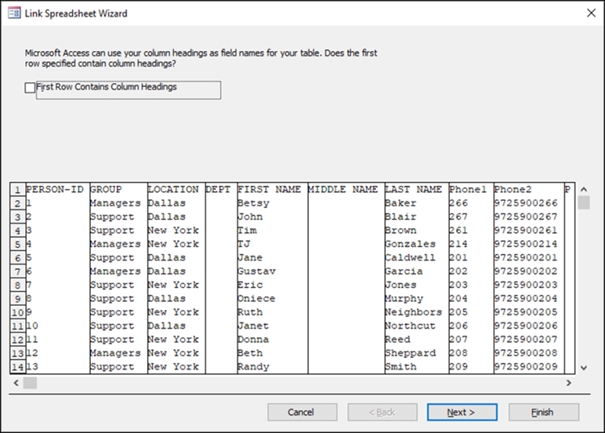Click the Phone2 column heading cell
This screenshot has height=433, width=605.
529,189
